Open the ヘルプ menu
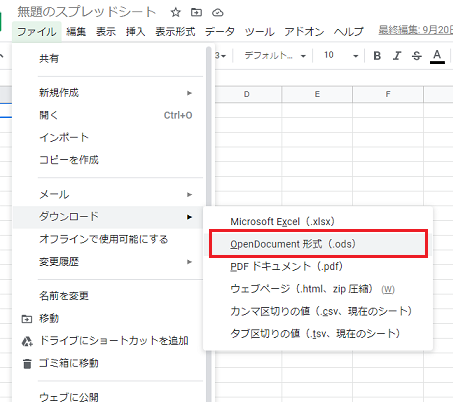453x402 pixels. 349,32
